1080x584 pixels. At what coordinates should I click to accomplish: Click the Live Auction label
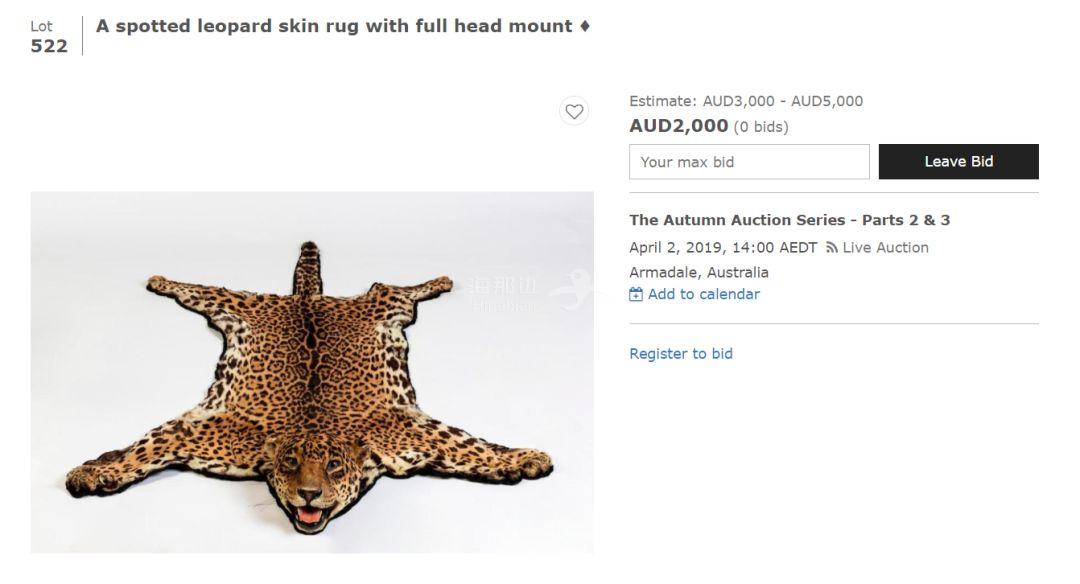coord(885,248)
